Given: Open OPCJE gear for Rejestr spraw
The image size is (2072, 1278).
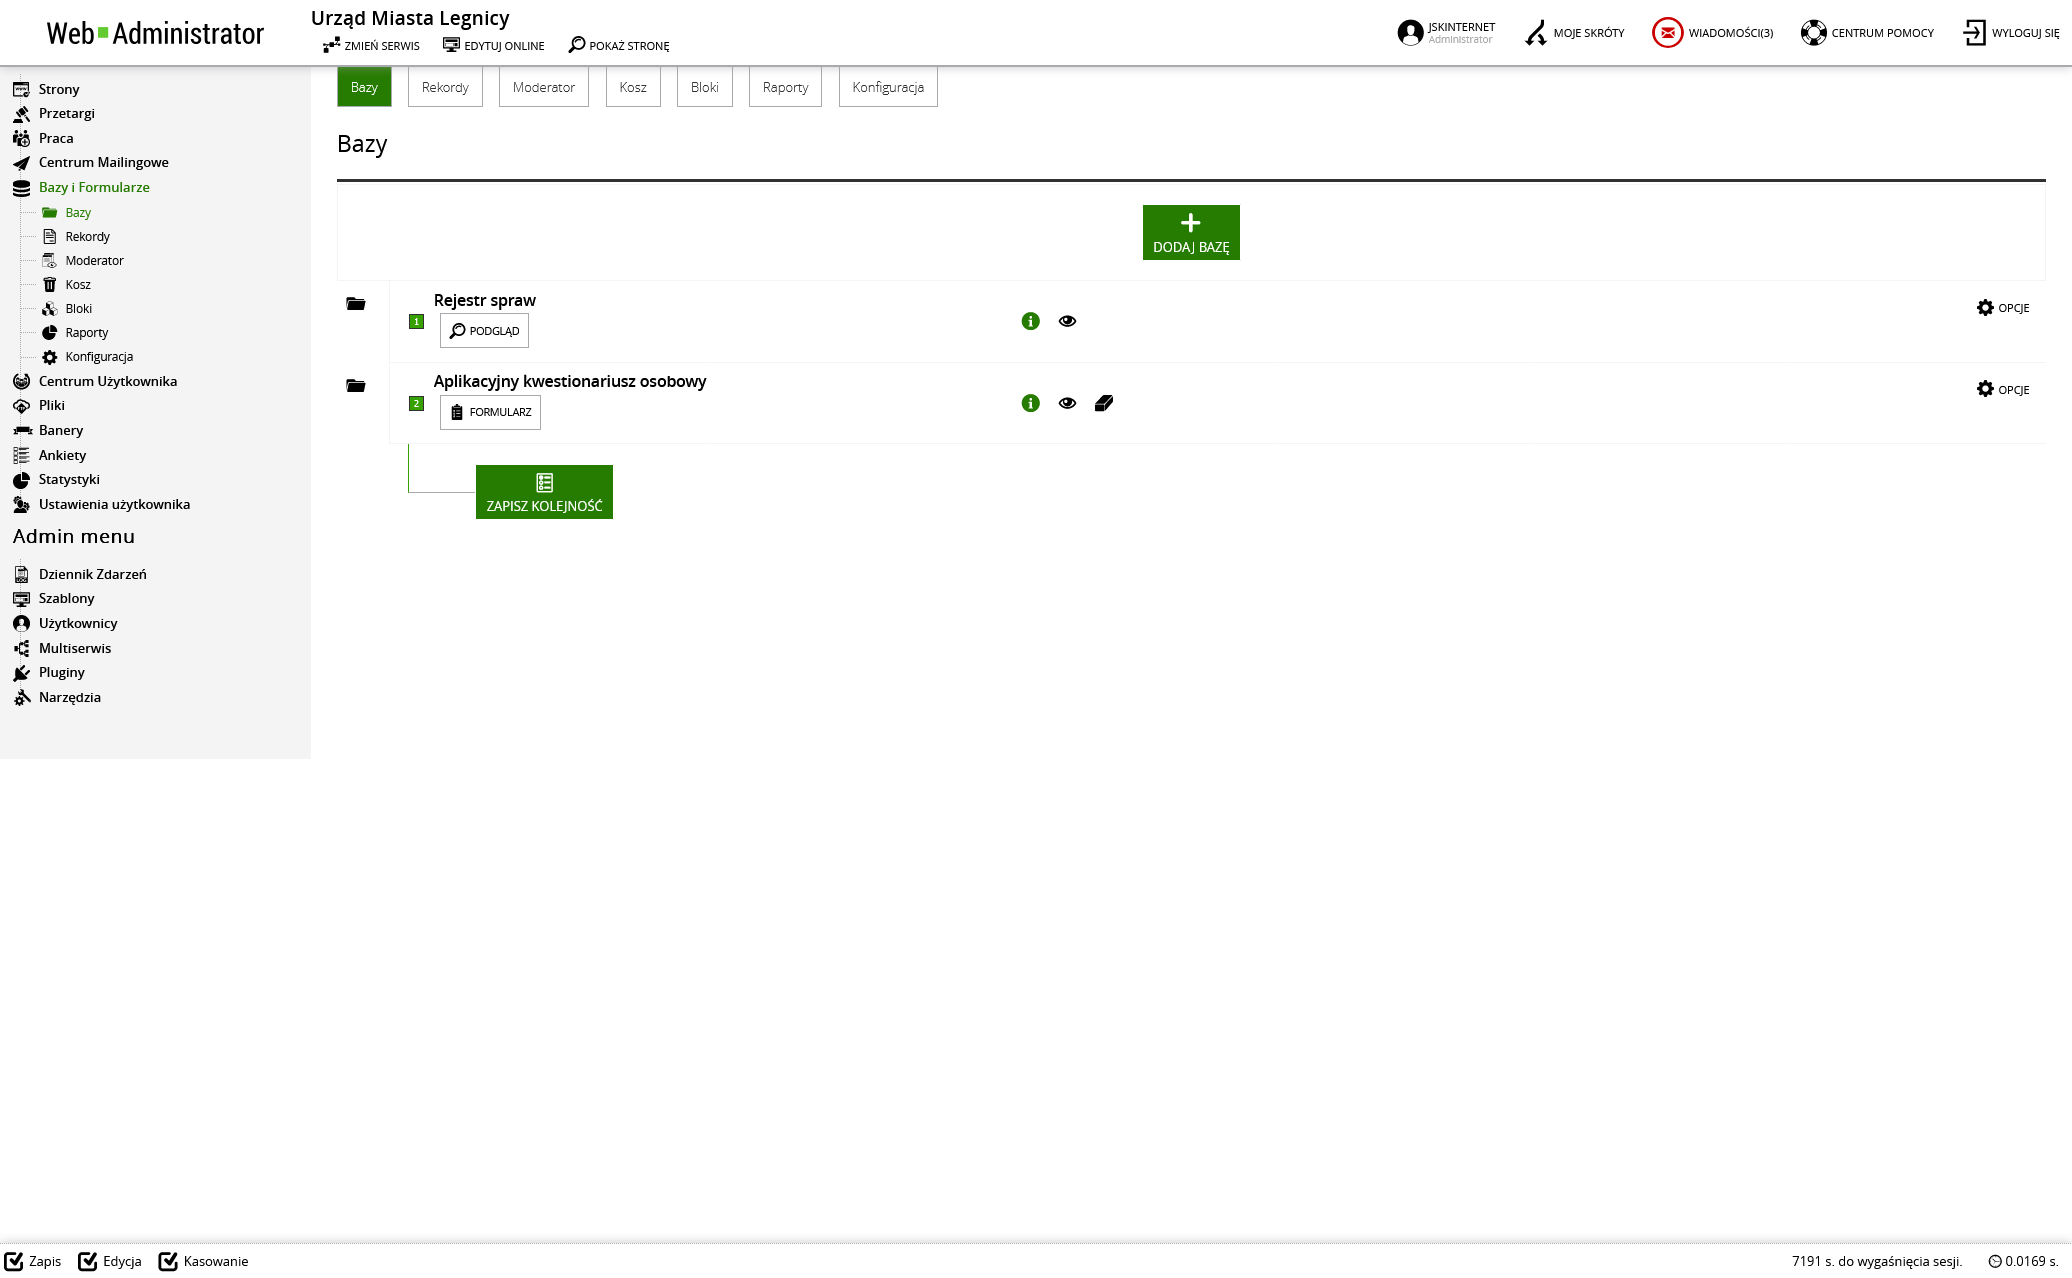Looking at the screenshot, I should click(2002, 308).
